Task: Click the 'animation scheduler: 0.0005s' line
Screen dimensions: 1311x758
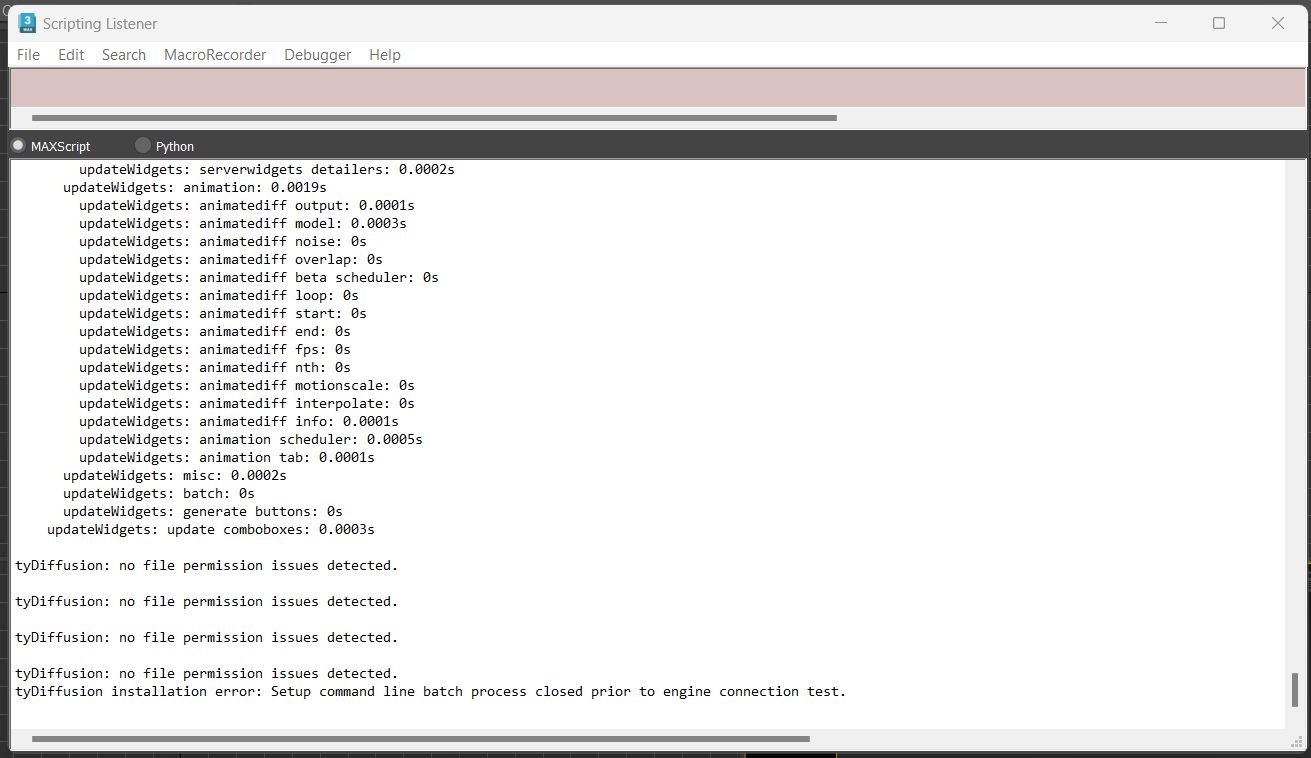Action: [251, 440]
